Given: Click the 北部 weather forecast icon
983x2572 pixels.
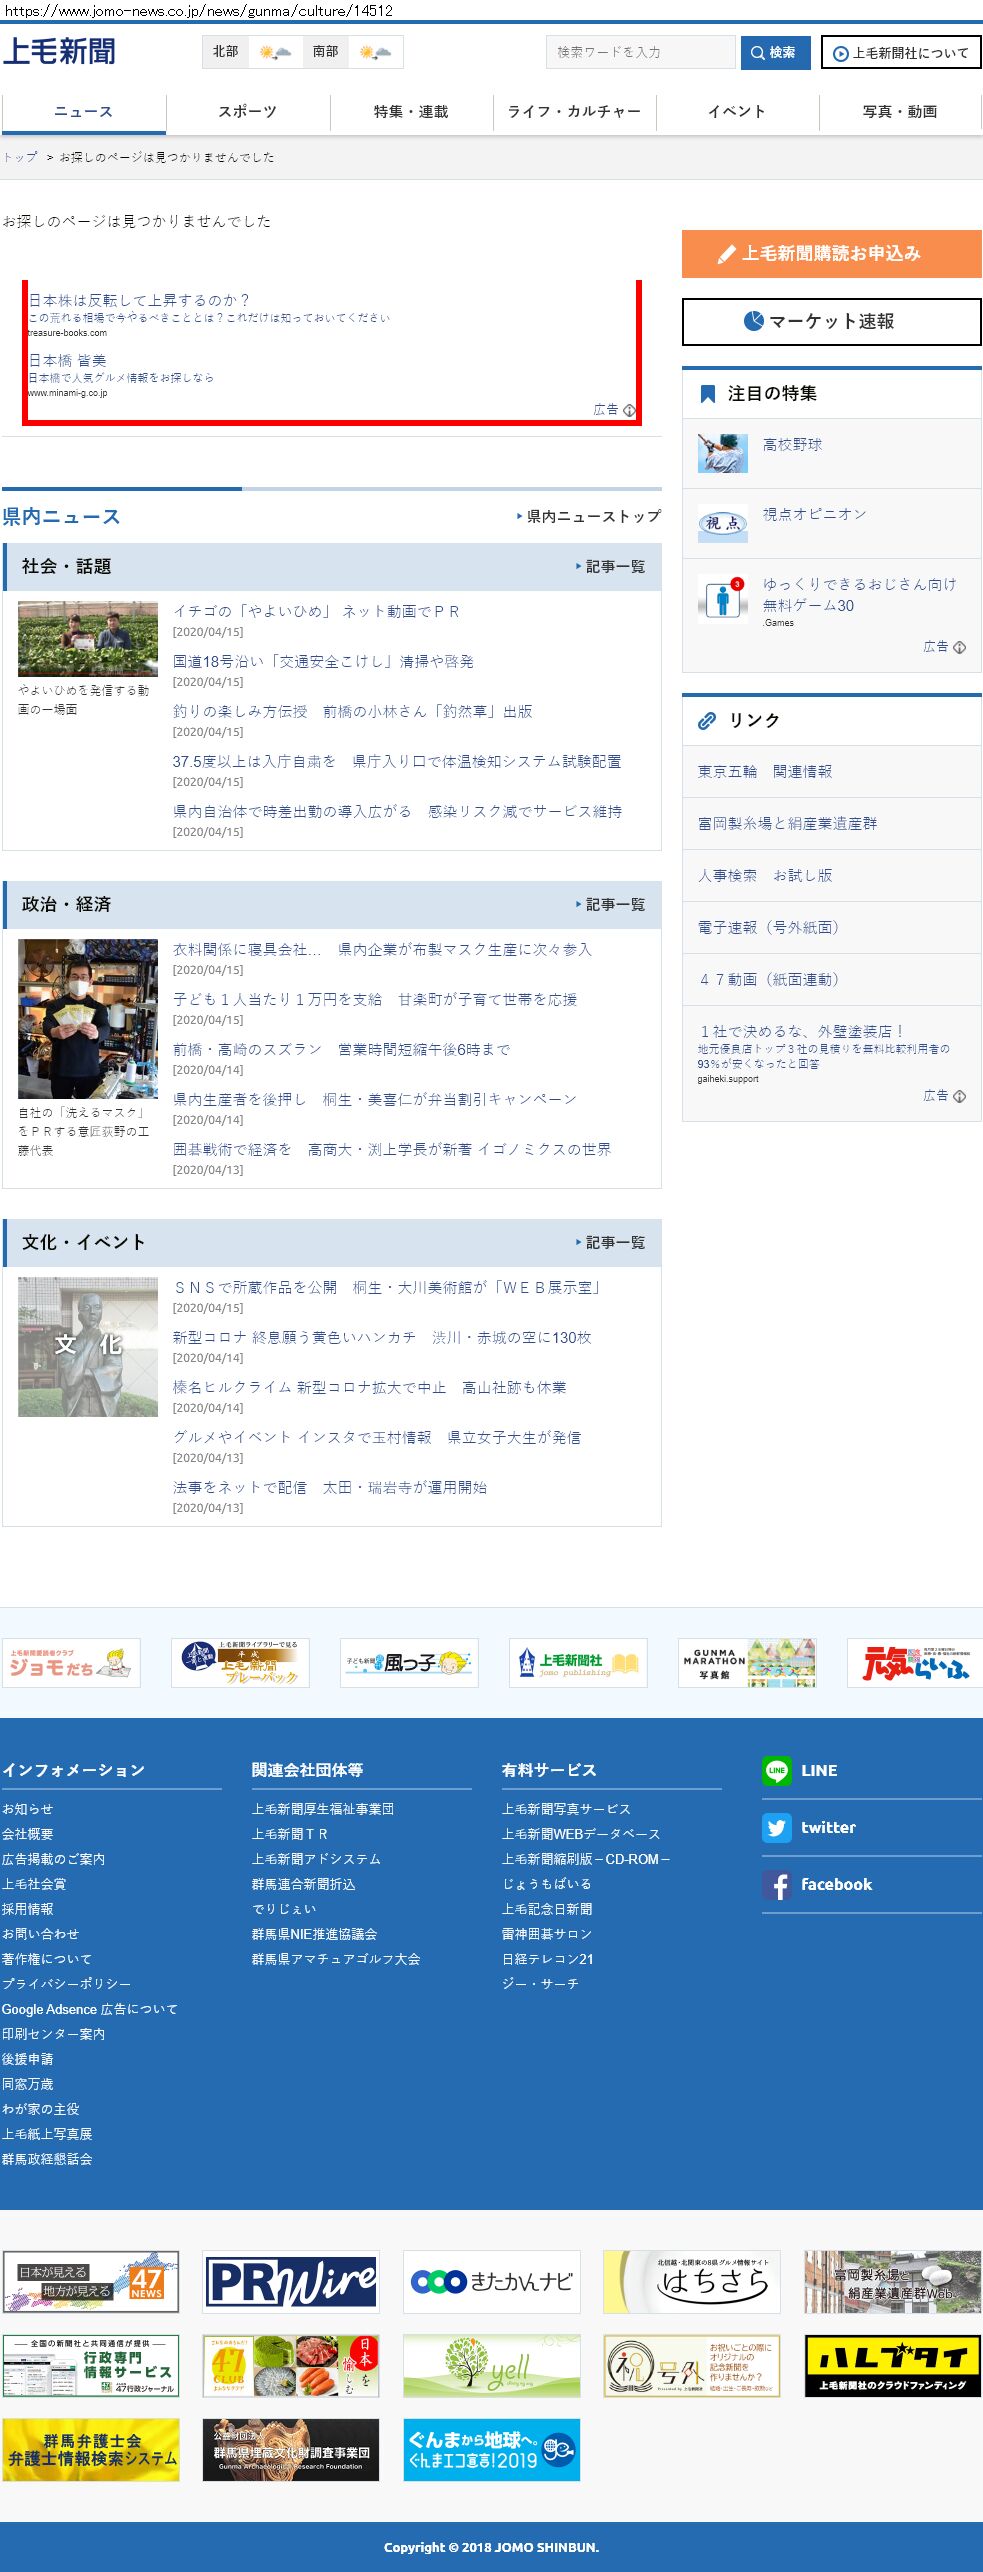Looking at the screenshot, I should point(275,52).
